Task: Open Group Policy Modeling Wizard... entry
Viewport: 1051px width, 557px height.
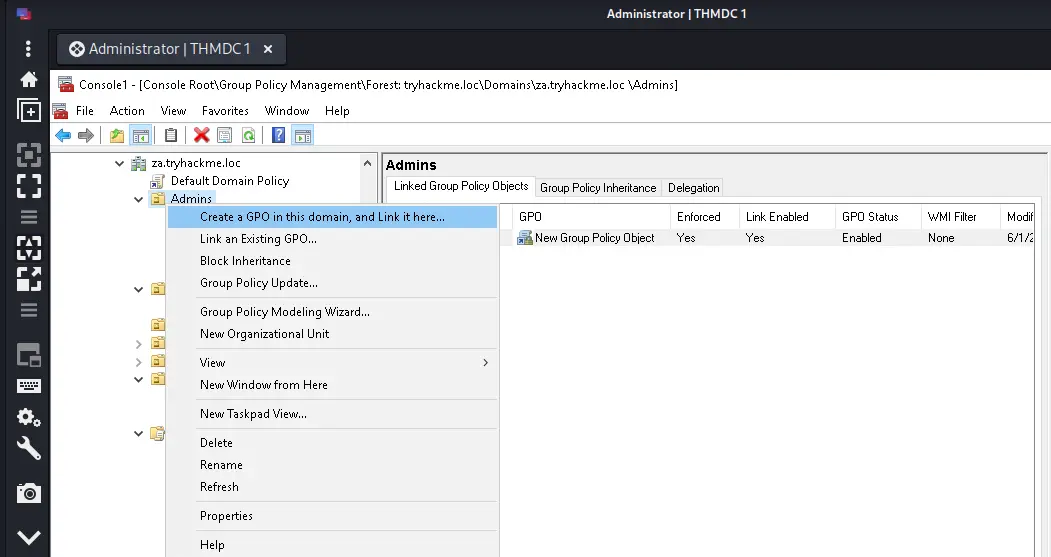Action: coord(332,312)
